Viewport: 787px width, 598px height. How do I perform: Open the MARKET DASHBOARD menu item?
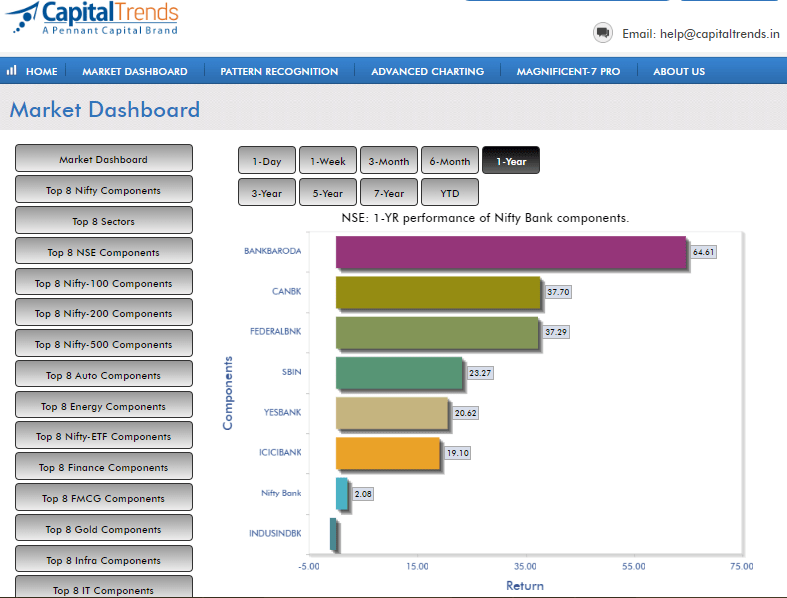(135, 71)
